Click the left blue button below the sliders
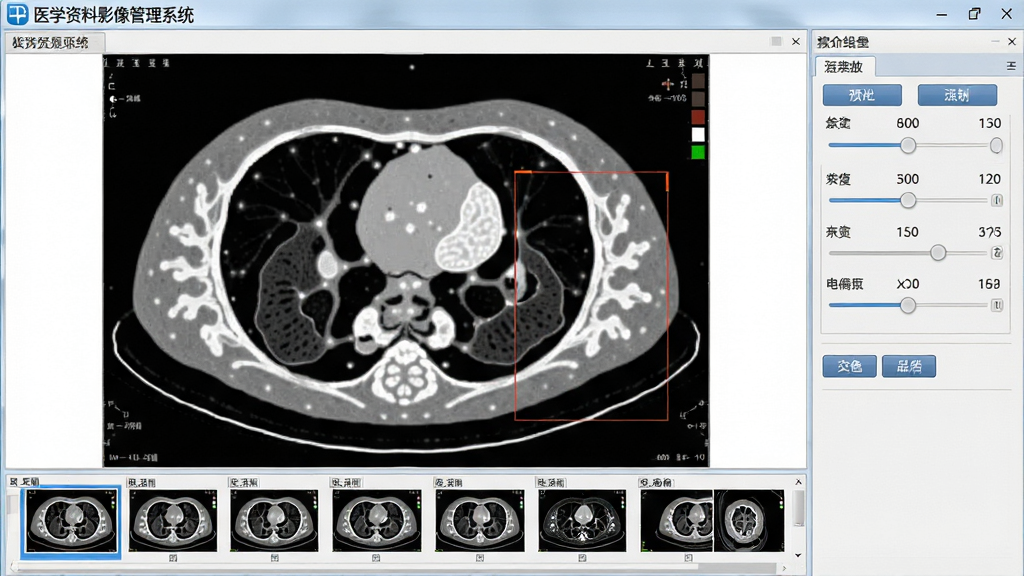The height and width of the screenshot is (576, 1024). (849, 366)
